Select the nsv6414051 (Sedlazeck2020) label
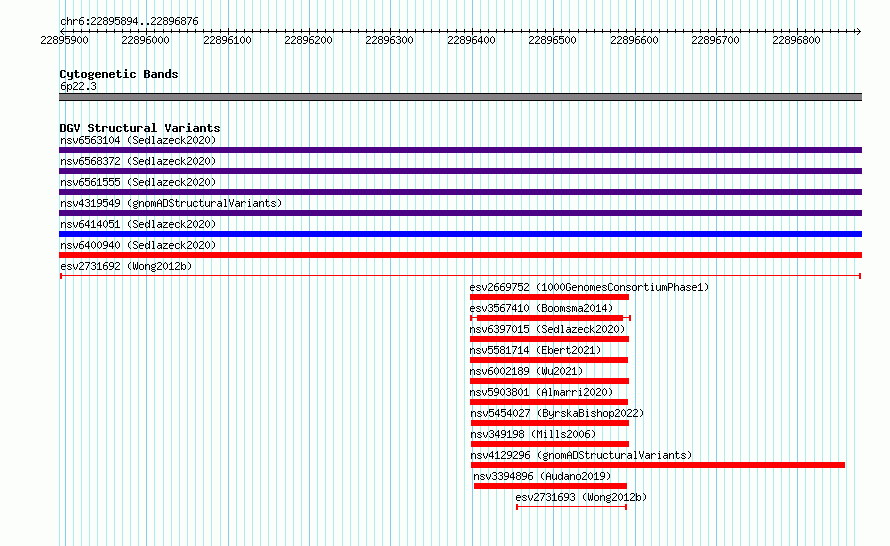890x546 pixels. 138,224
